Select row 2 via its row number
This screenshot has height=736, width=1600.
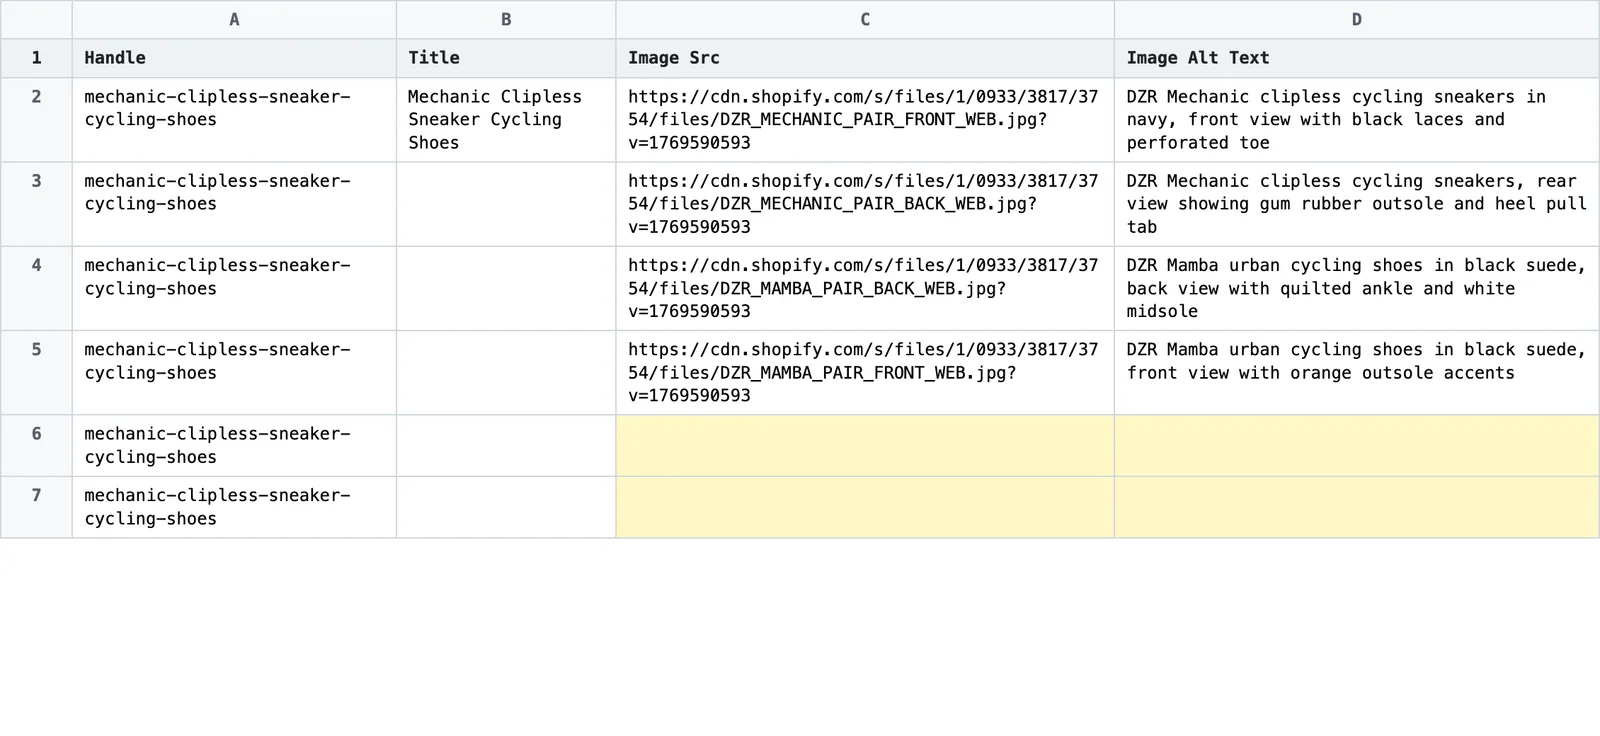coord(36,120)
